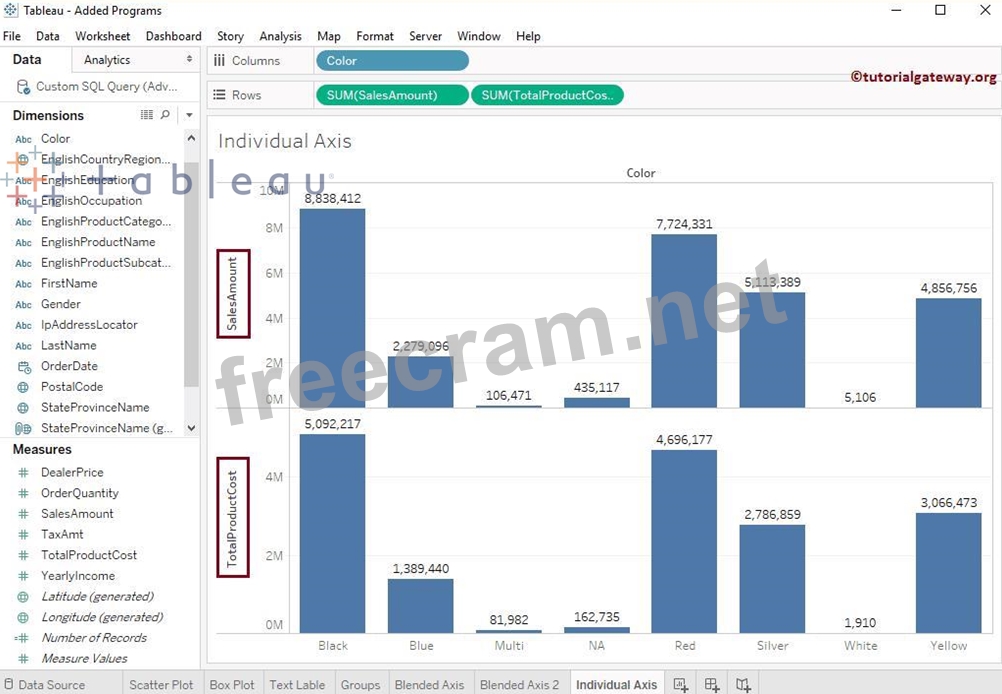Click the Color pill on Columns shelf
Screen dimensions: 1002x694
[391, 61]
